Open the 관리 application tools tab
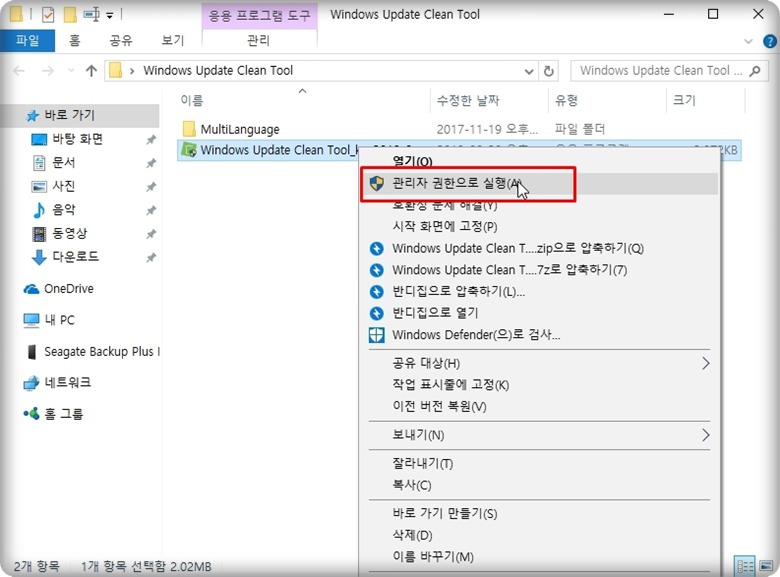Screen dimensions: 780x577 (x=259, y=40)
